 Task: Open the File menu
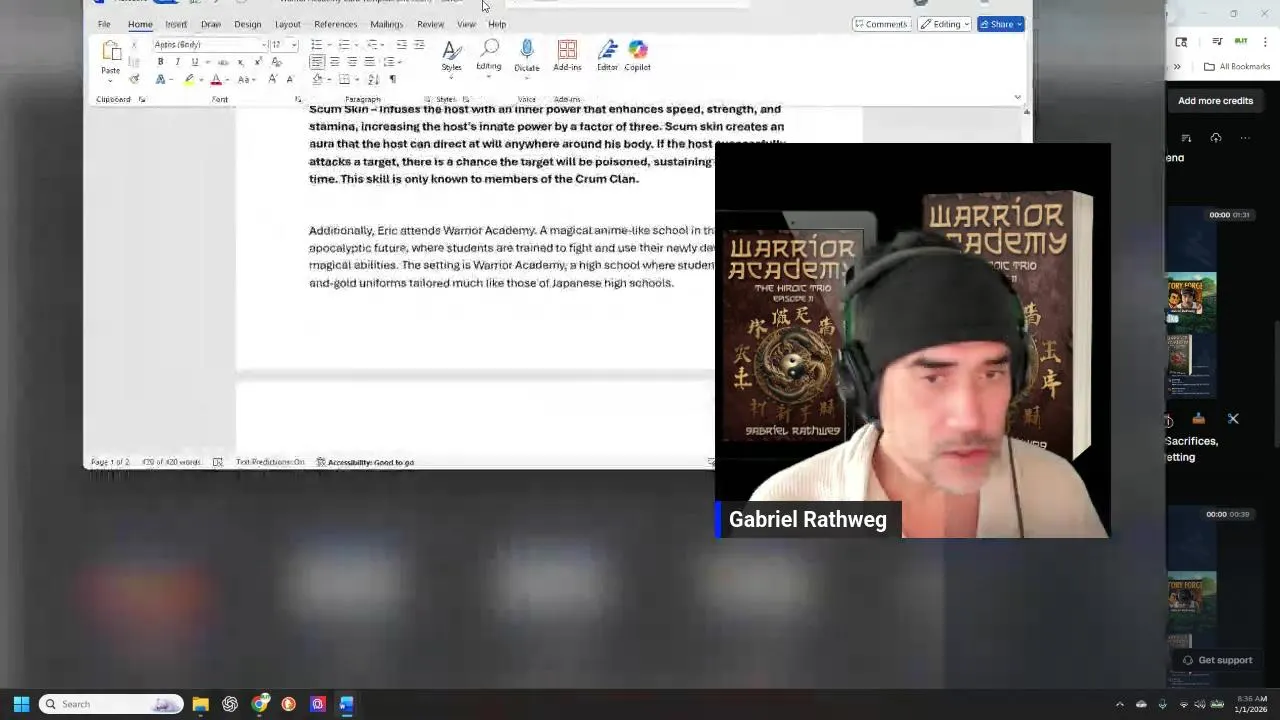pos(104,24)
